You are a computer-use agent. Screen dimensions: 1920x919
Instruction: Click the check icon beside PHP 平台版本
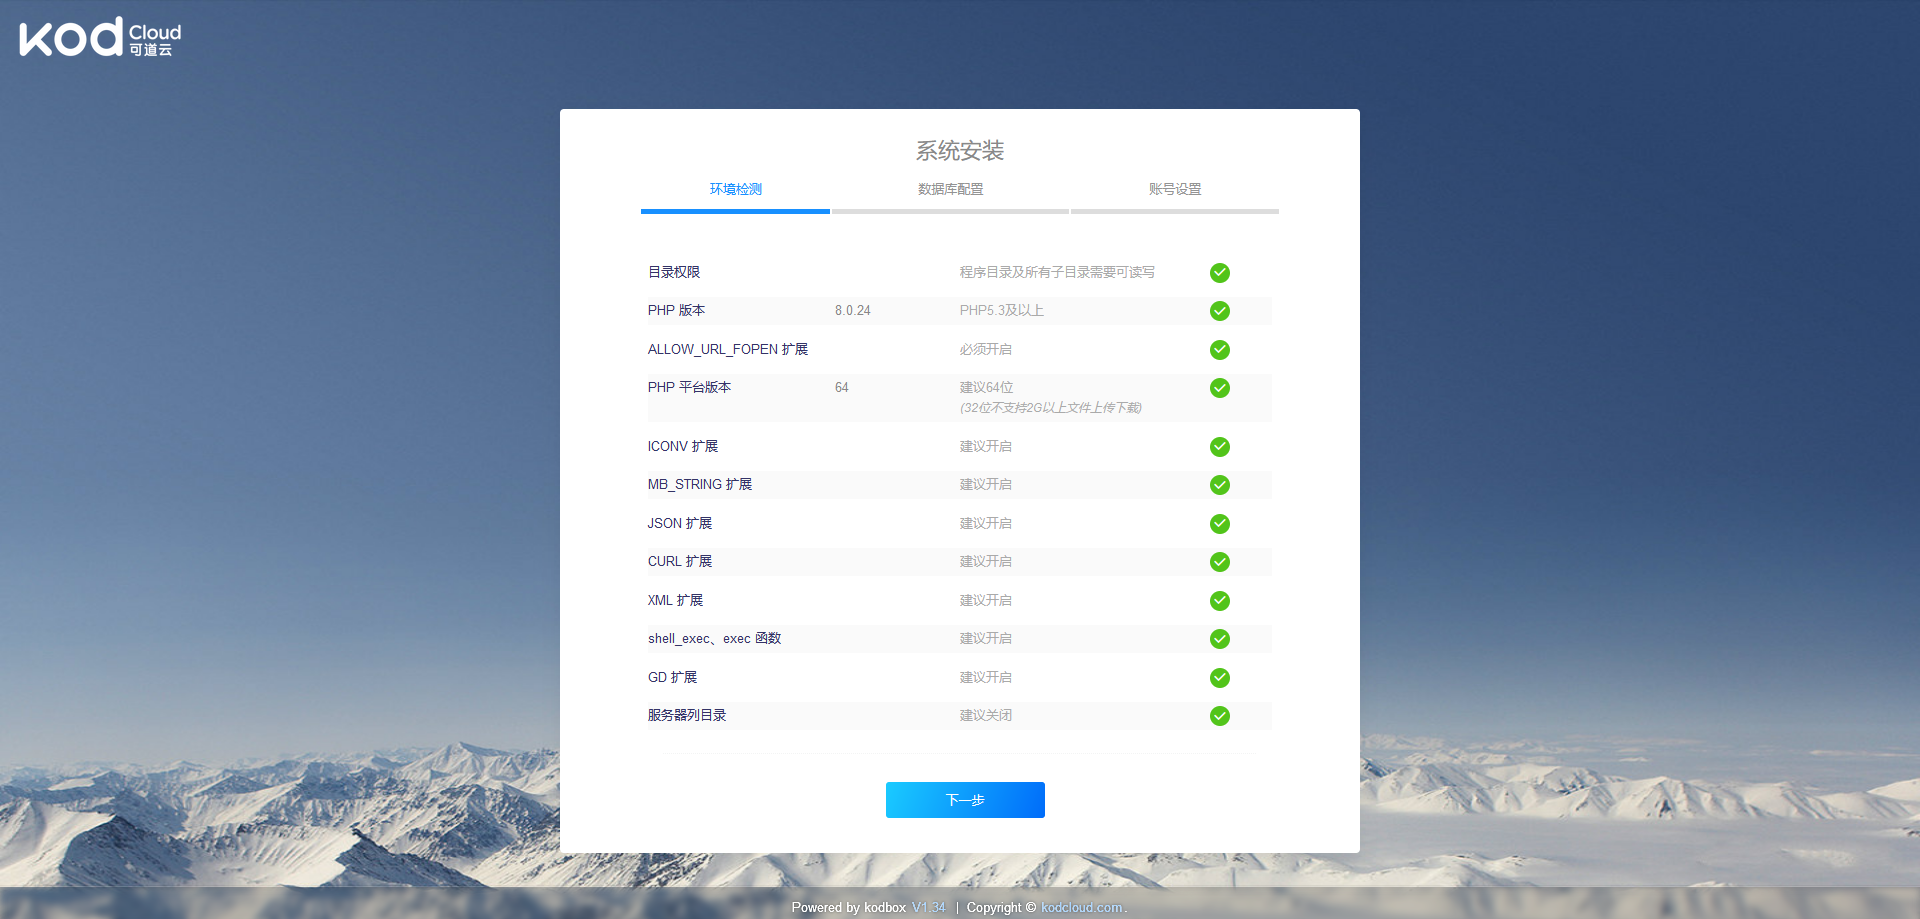click(1220, 389)
